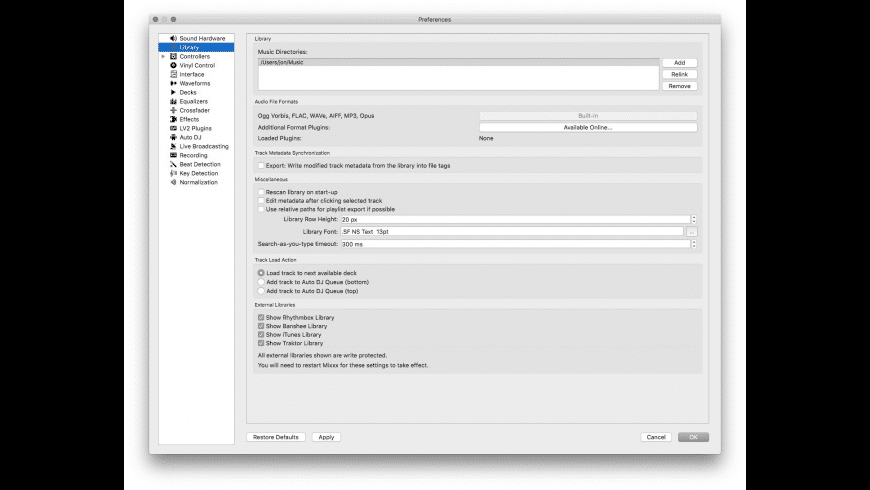Click the Decks play-arrow icon

(173, 92)
